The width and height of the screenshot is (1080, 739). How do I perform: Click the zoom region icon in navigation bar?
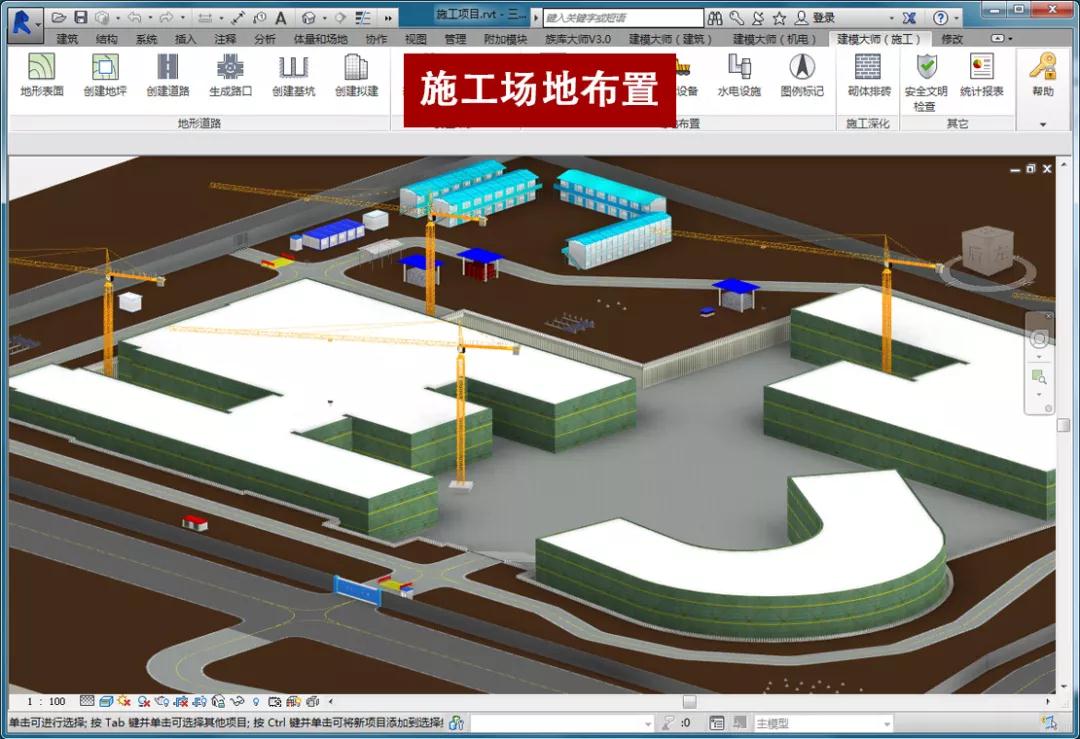click(1039, 377)
